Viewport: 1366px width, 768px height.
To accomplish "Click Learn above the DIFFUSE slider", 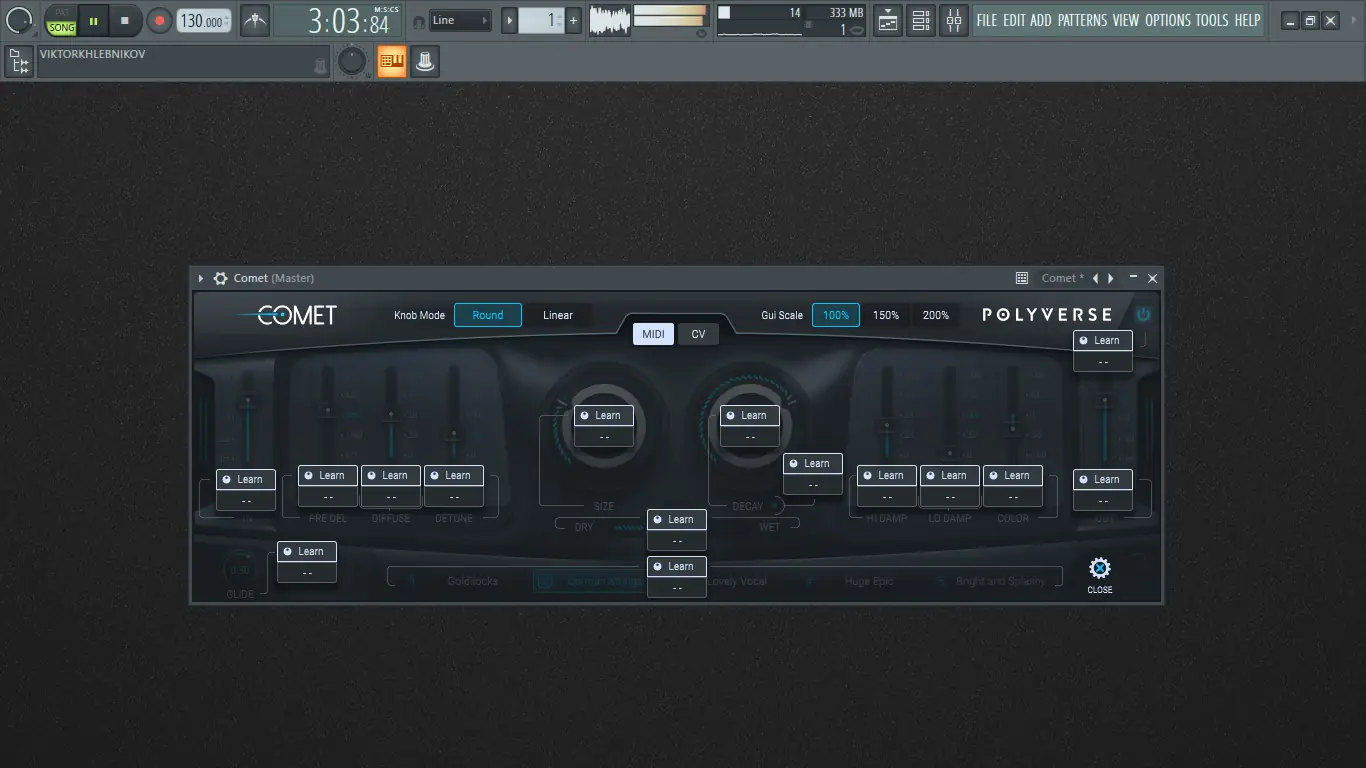I will coord(391,475).
